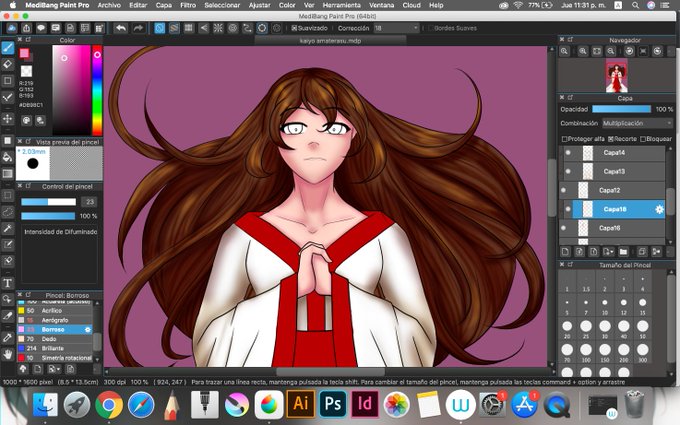The width and height of the screenshot is (680, 425).
Task: Hide layer Capa13 visibility dot
Action: point(568,171)
